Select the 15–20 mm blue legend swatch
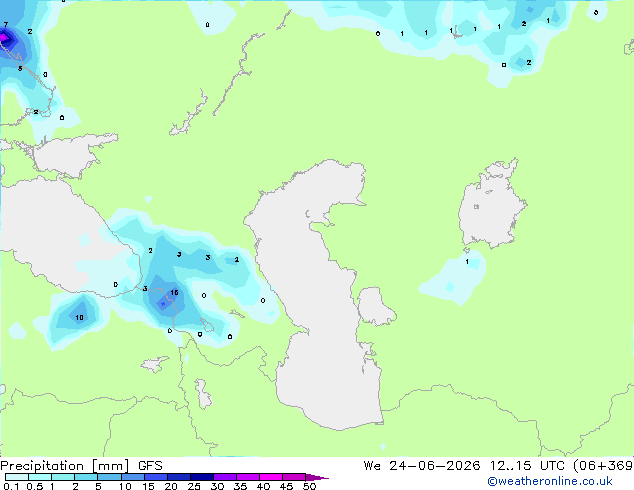Viewport: 634px width, 490px height. (x=156, y=477)
